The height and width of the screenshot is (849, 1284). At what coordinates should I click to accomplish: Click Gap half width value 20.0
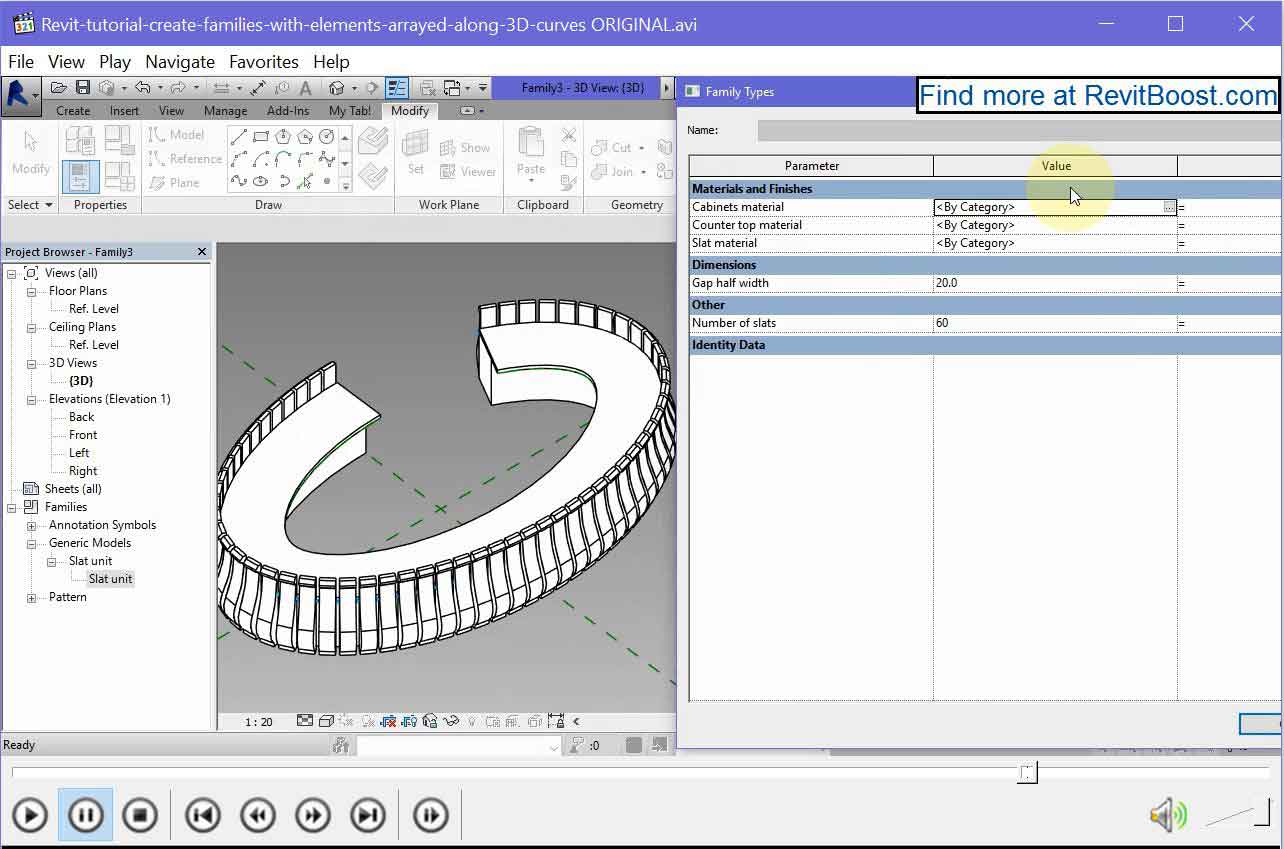click(x=1055, y=283)
